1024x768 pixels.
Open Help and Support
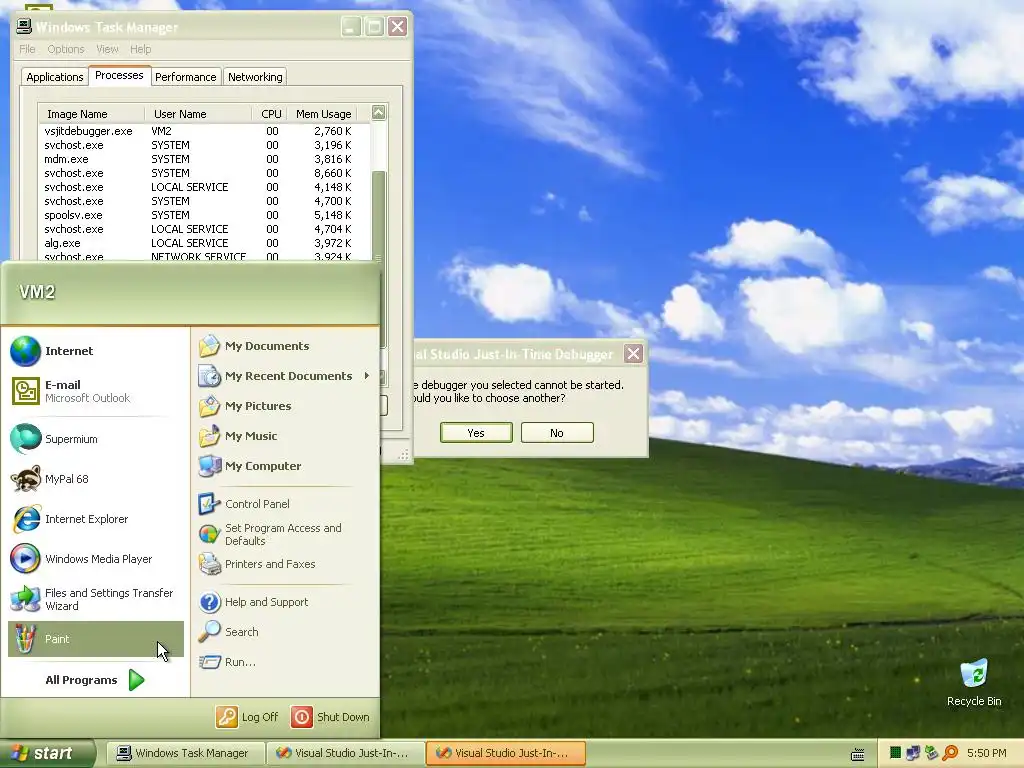285,602
